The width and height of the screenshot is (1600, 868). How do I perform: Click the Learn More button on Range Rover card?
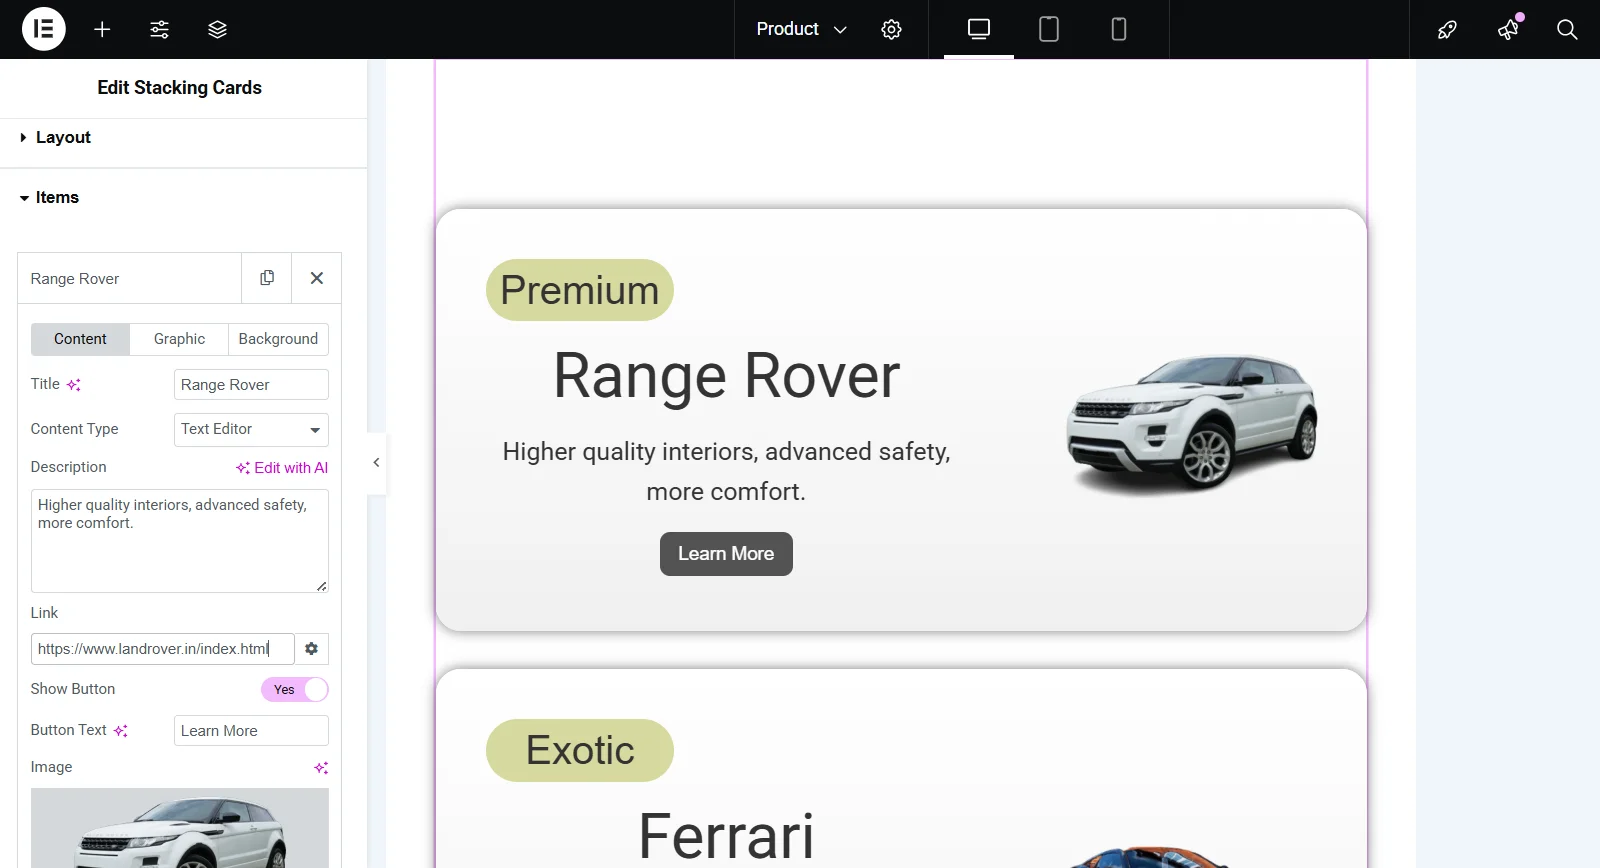pos(726,554)
